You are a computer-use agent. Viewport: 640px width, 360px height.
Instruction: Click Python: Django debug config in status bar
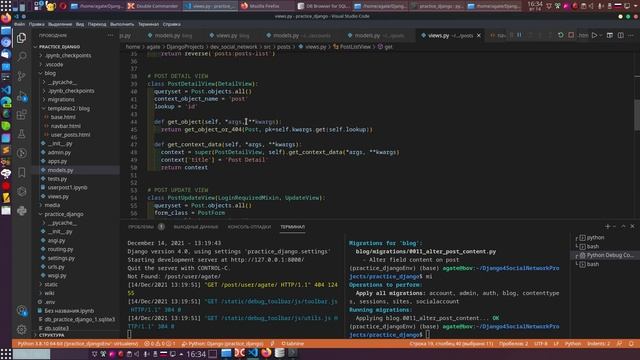coord(222,344)
